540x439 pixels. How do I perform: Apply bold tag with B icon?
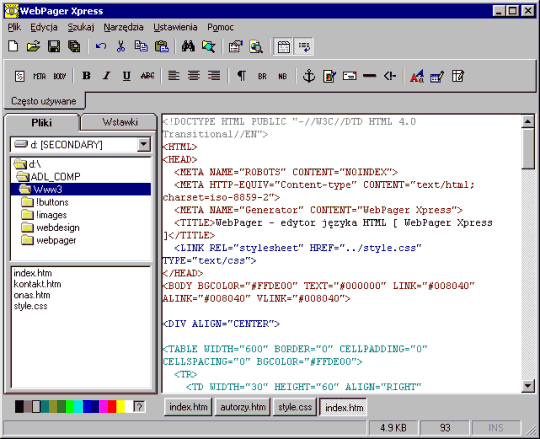pos(86,76)
